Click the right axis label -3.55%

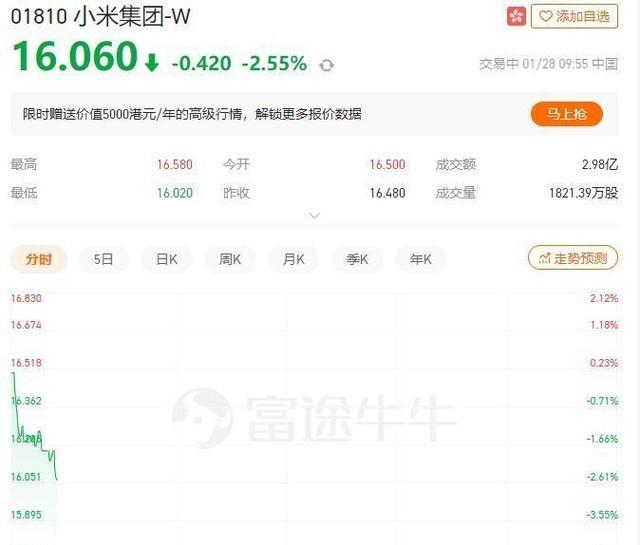point(602,515)
